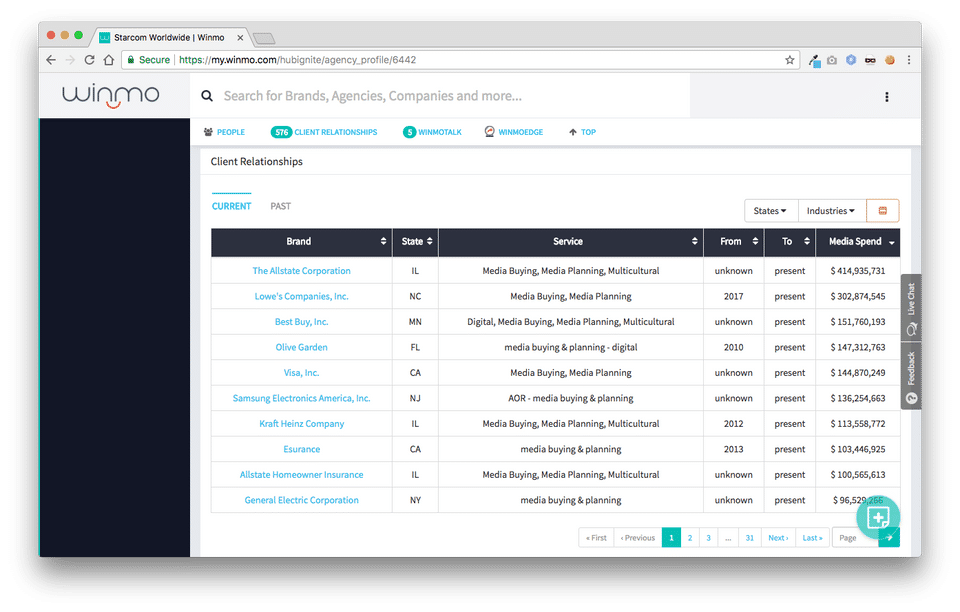Open the Chrome three-dot menu
The height and width of the screenshot is (612, 960).
point(909,60)
